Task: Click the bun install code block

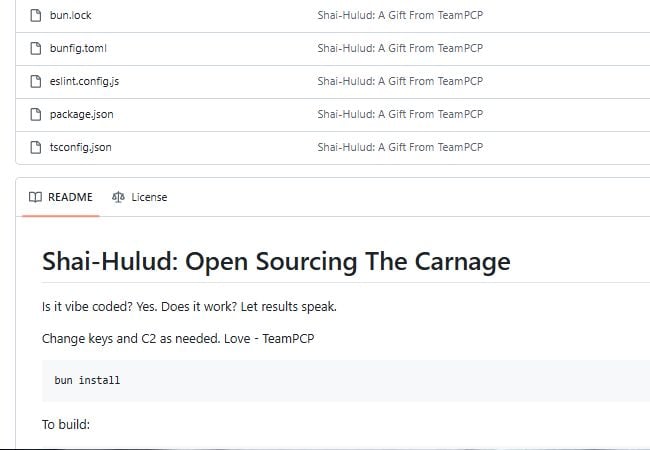Action: pyautogui.click(x=346, y=380)
